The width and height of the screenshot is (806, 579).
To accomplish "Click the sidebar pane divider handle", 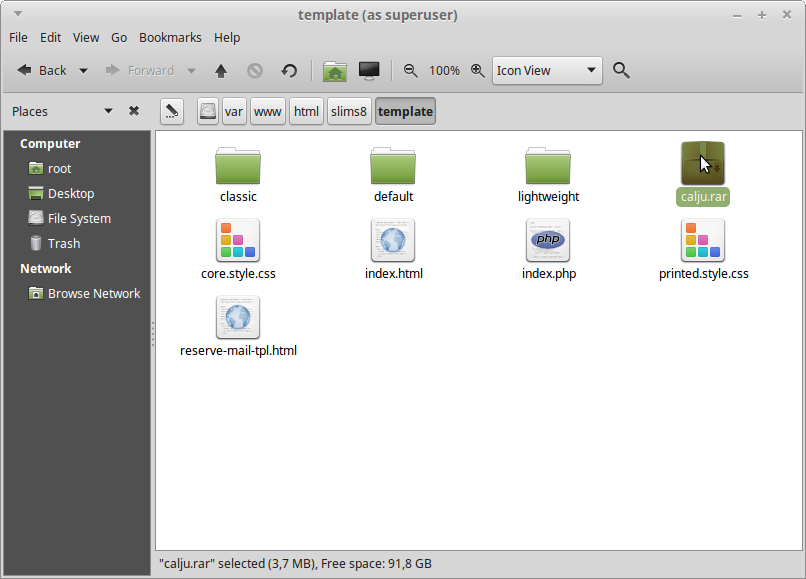I will (x=153, y=334).
